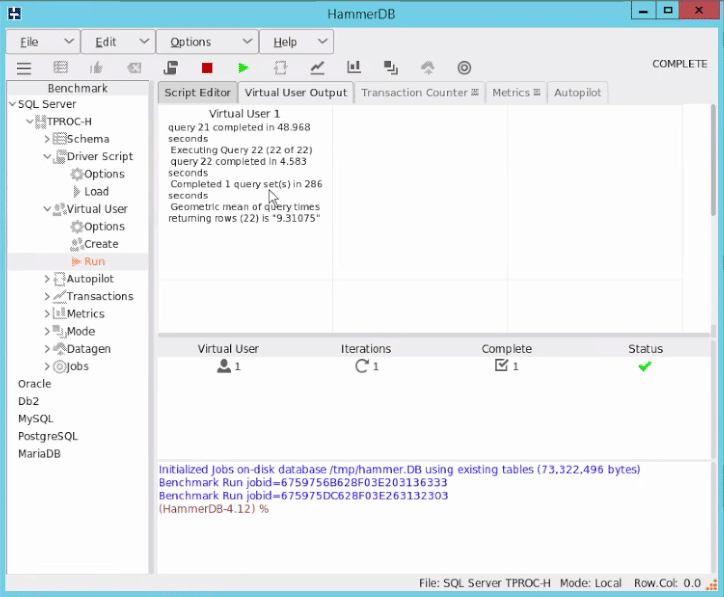Viewport: 724px width, 597px height.
Task: Click the Schema Build table icon in toolbar
Action: (60, 68)
